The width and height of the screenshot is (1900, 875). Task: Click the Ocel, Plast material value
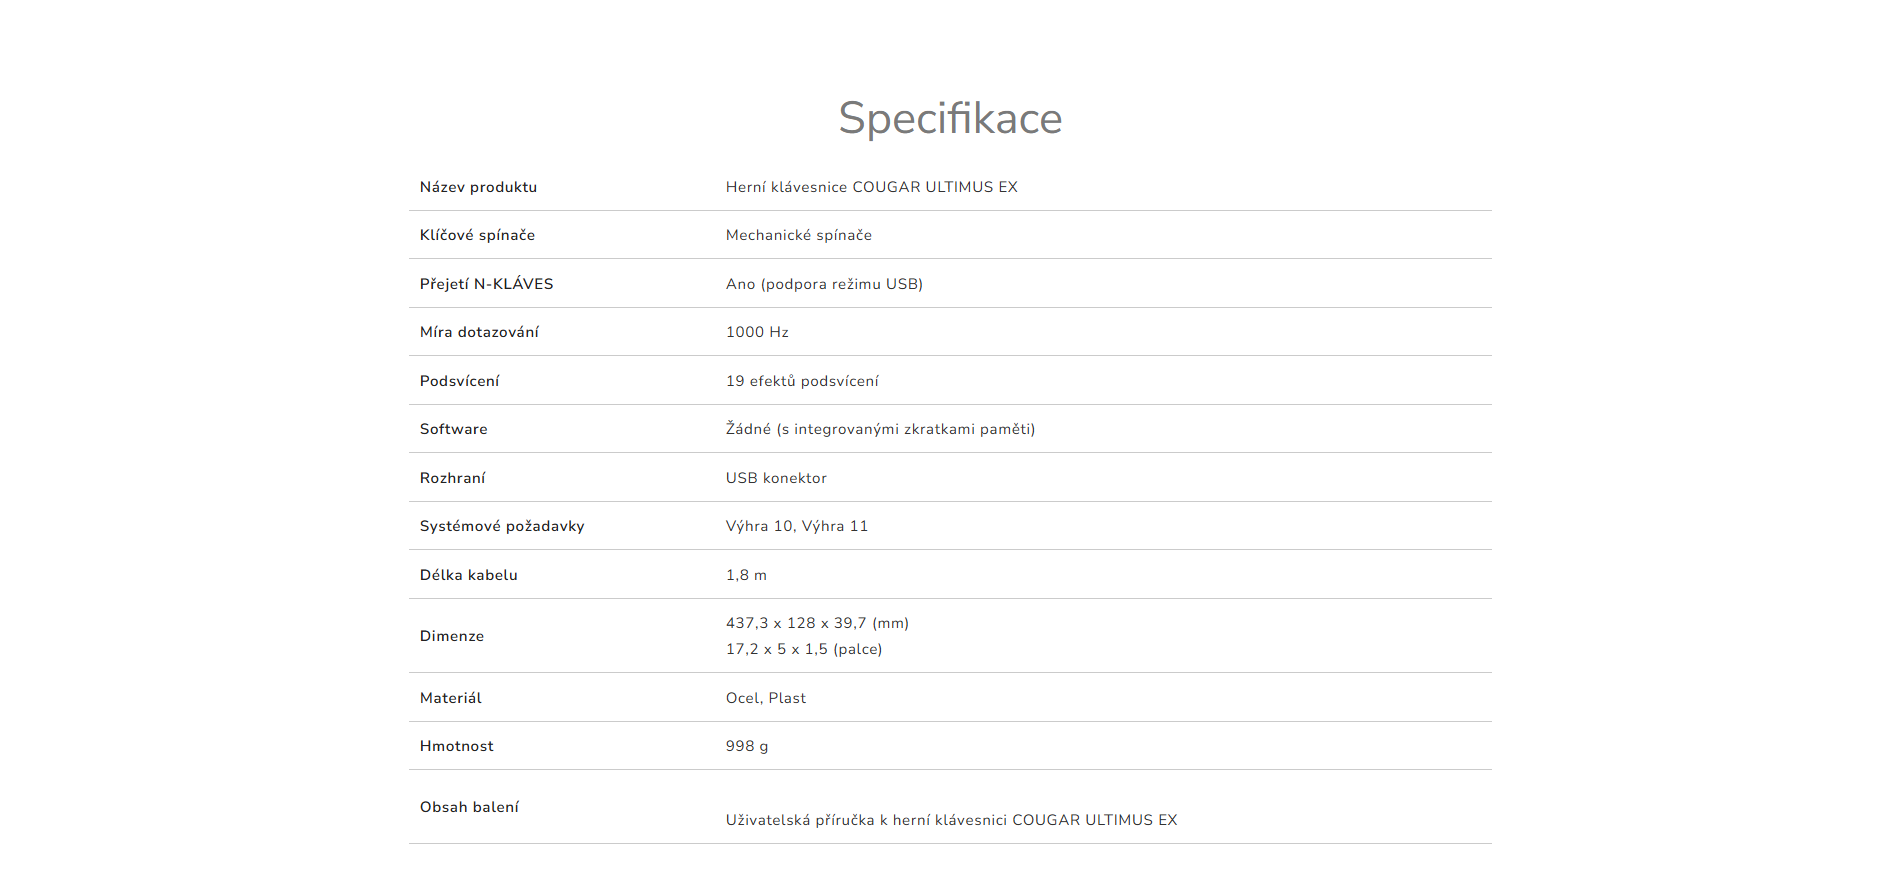(765, 698)
